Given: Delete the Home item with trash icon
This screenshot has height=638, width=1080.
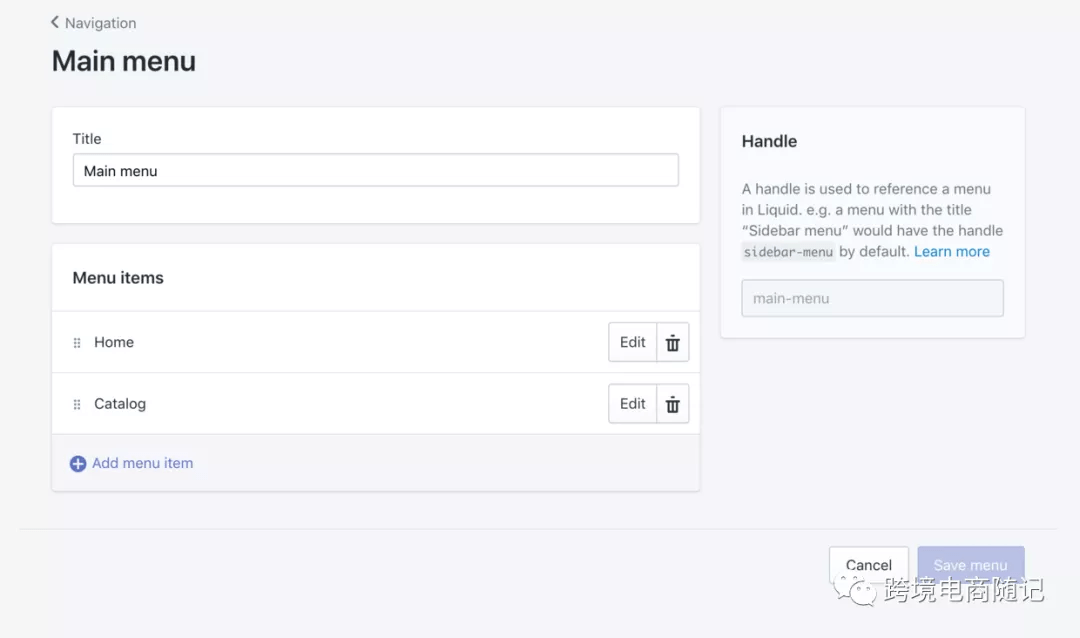Looking at the screenshot, I should (673, 343).
